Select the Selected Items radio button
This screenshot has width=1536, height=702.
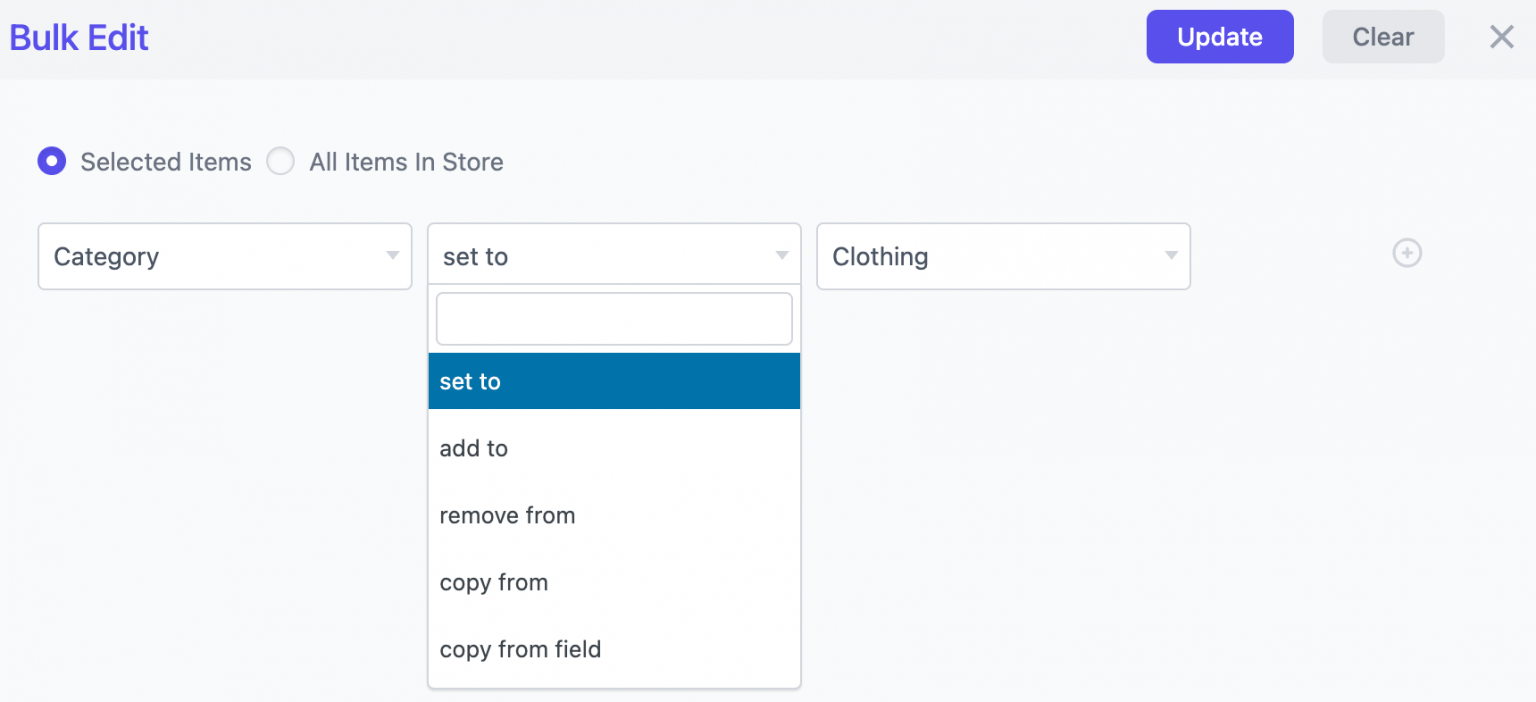52,161
